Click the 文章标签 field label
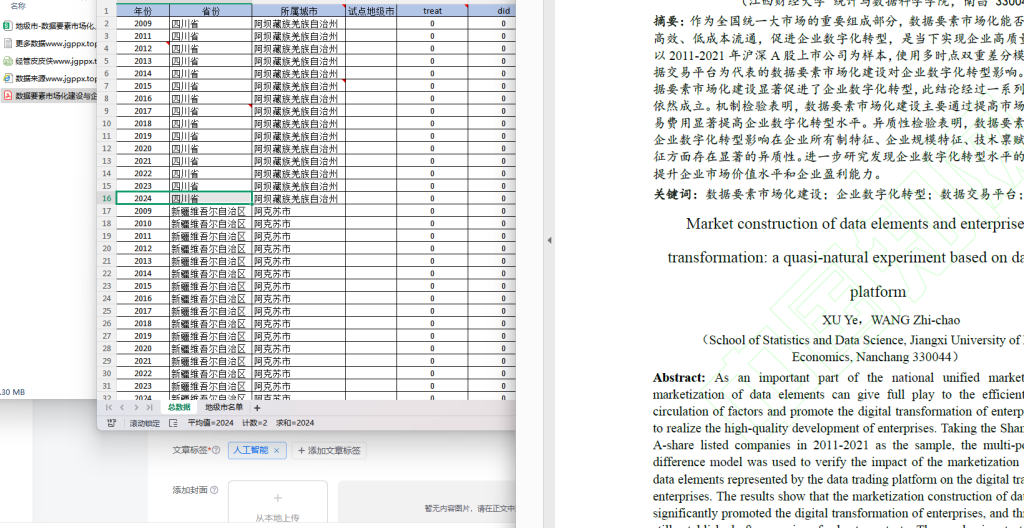 (x=190, y=450)
